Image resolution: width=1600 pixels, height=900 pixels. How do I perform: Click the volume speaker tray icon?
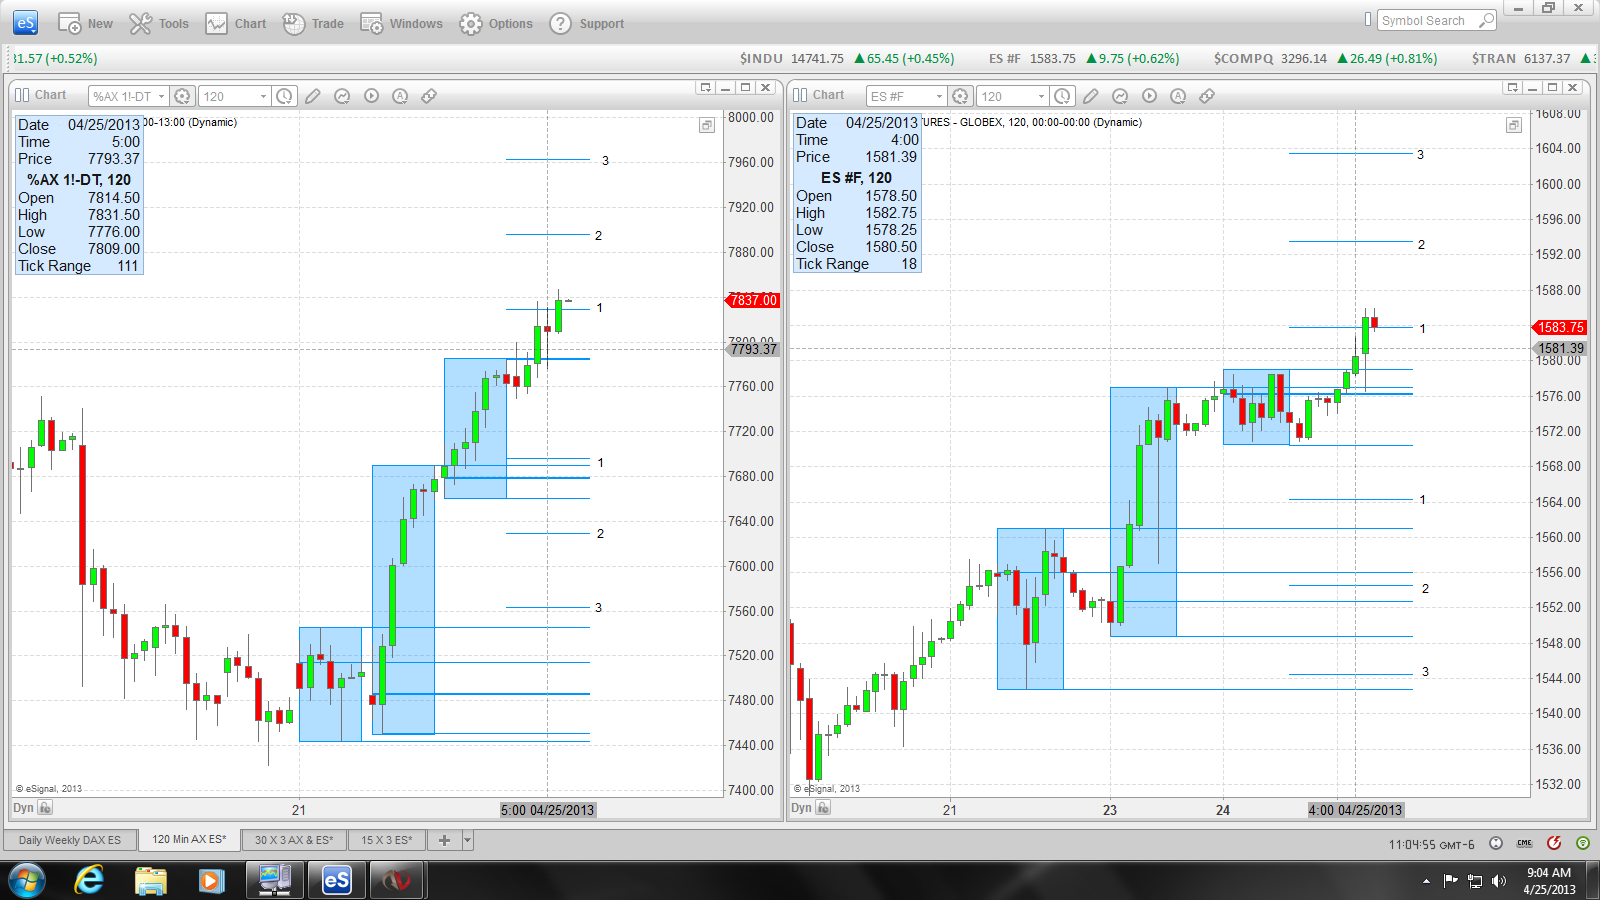click(x=1498, y=881)
